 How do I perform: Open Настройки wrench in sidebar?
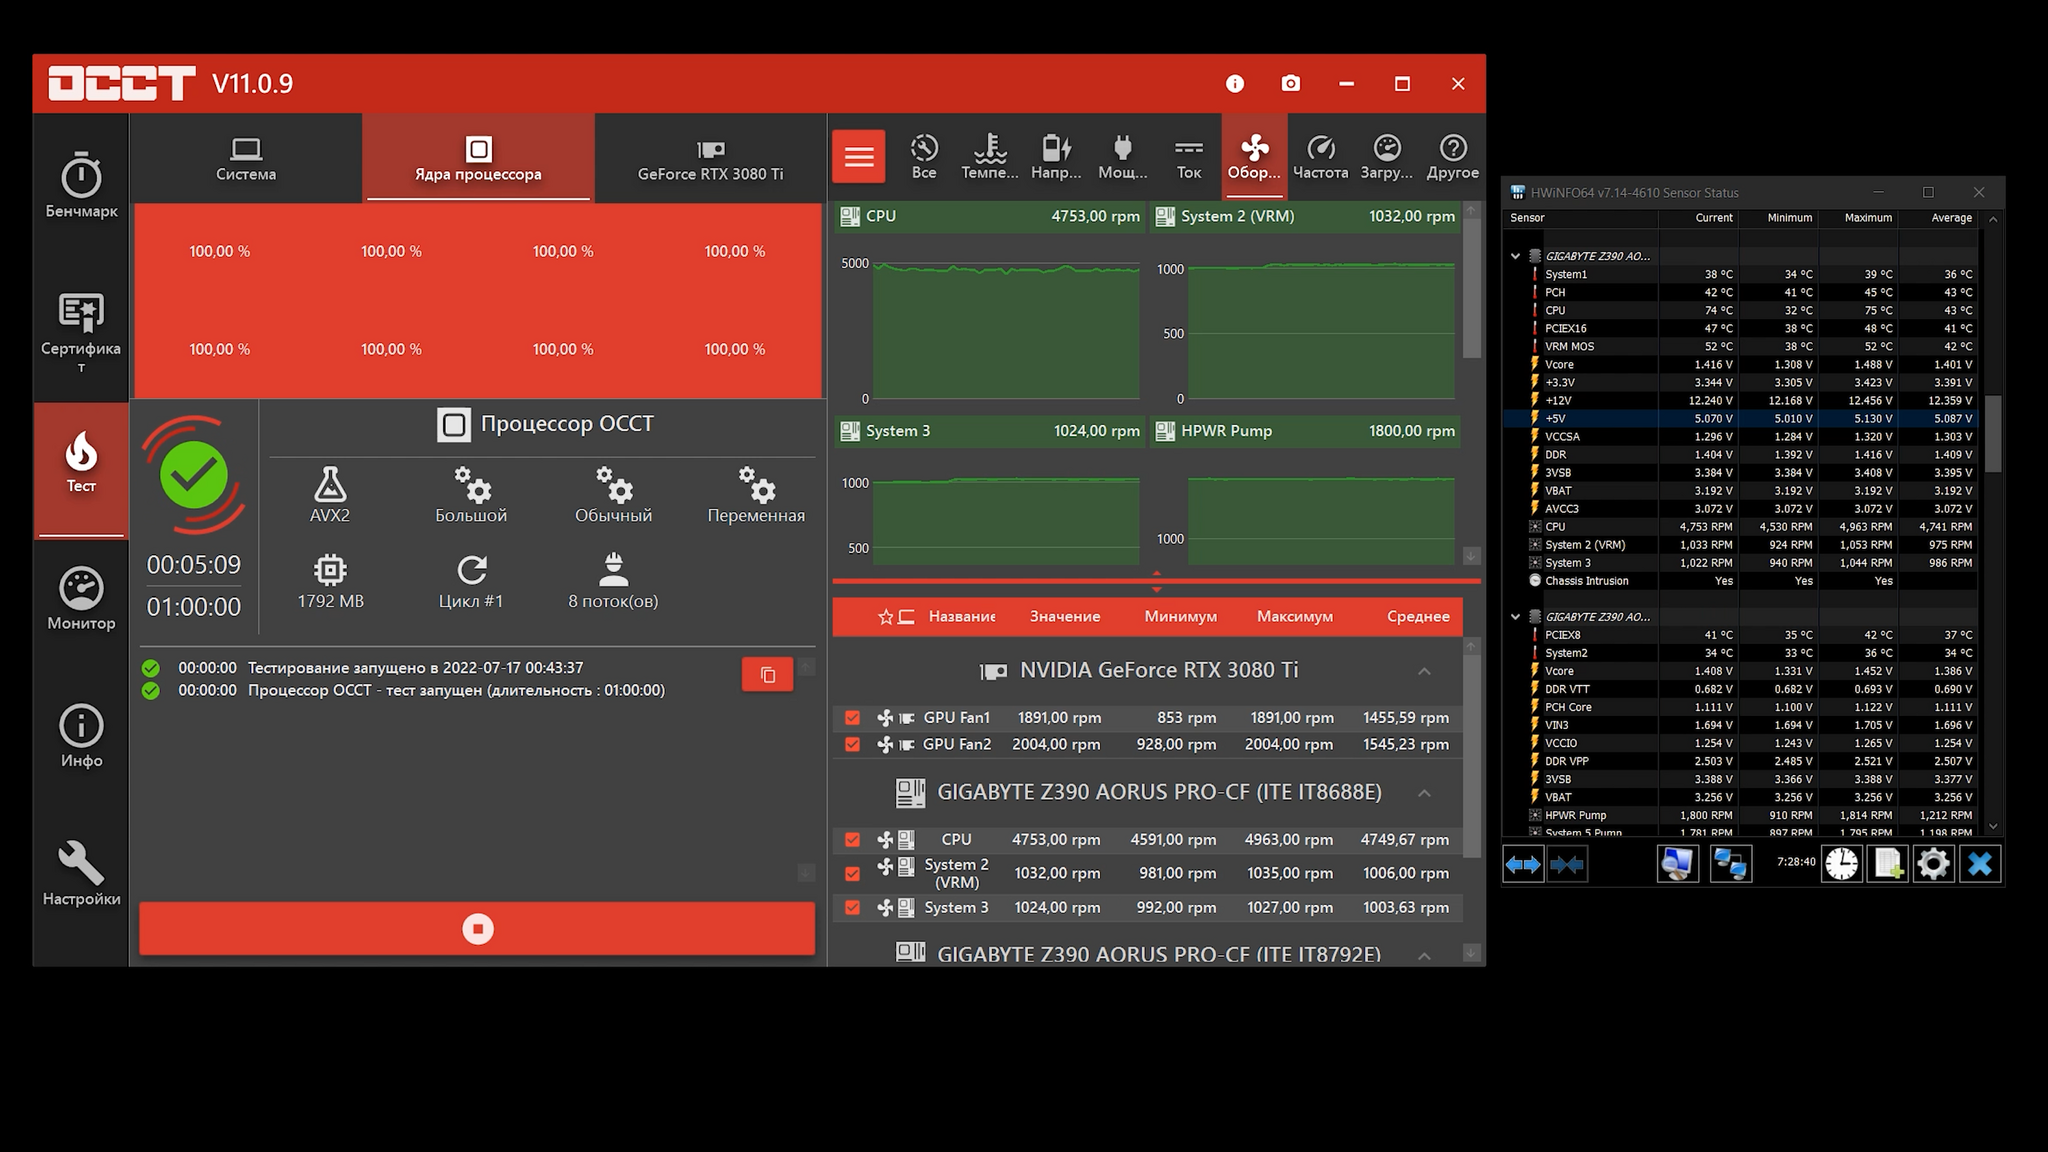[x=81, y=874]
